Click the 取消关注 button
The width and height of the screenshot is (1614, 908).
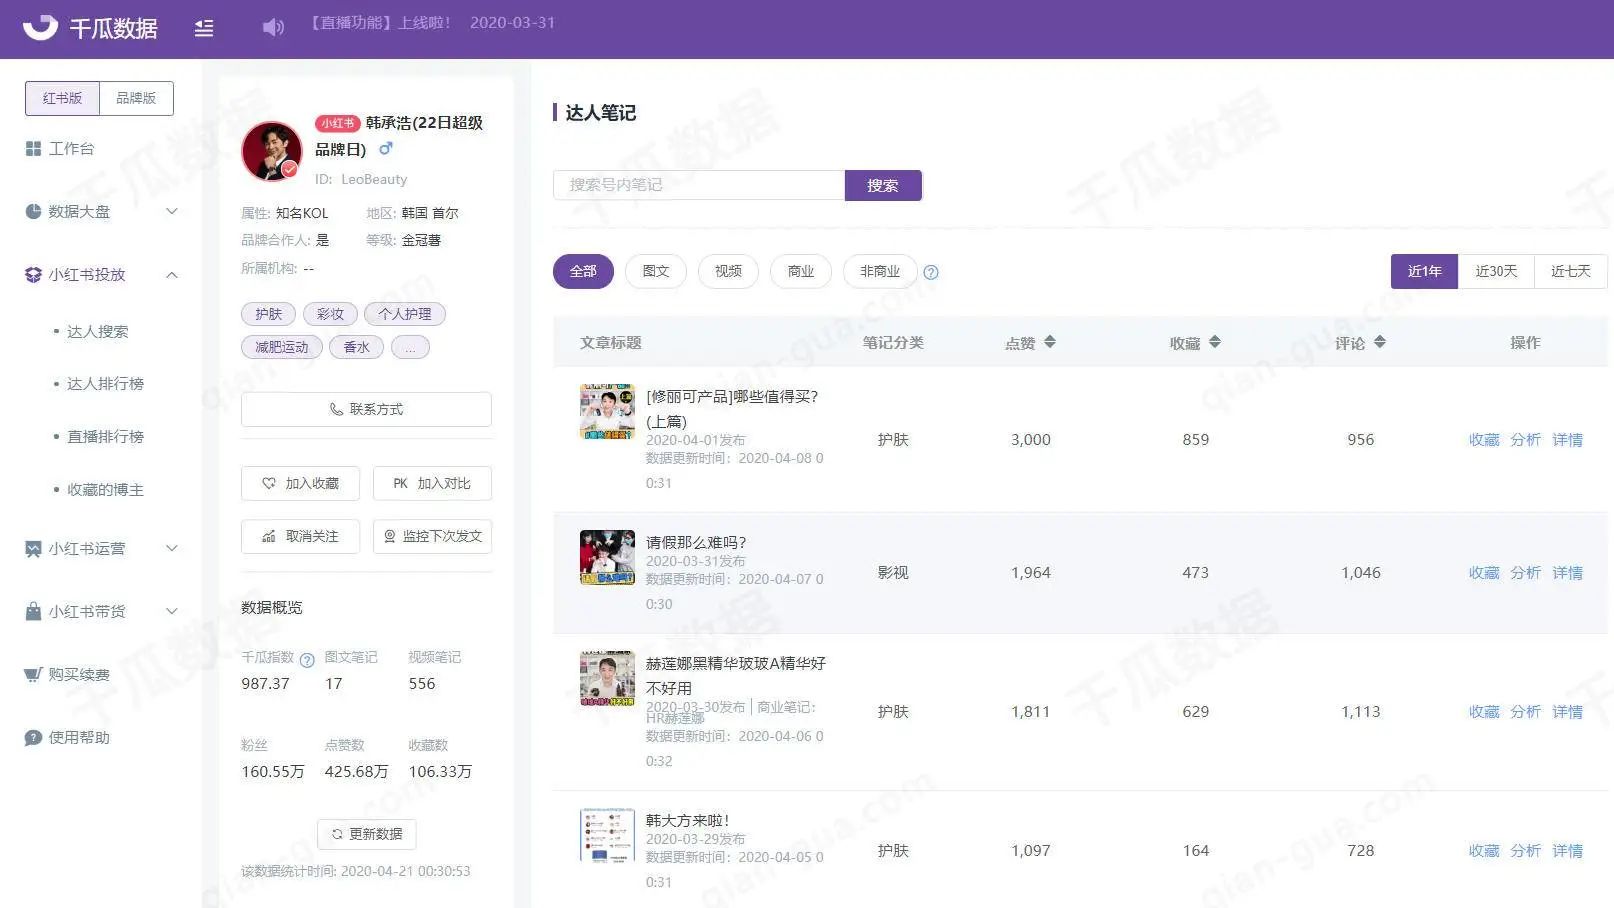(300, 536)
